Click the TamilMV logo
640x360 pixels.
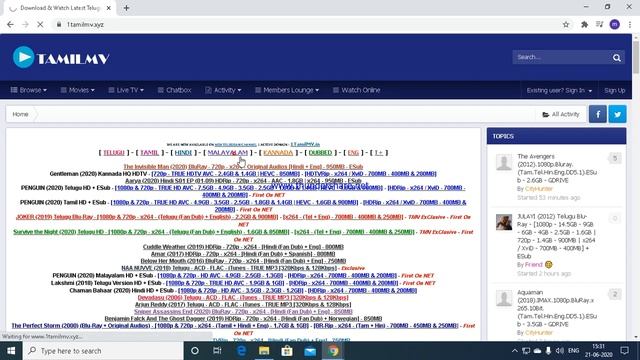click(61, 58)
